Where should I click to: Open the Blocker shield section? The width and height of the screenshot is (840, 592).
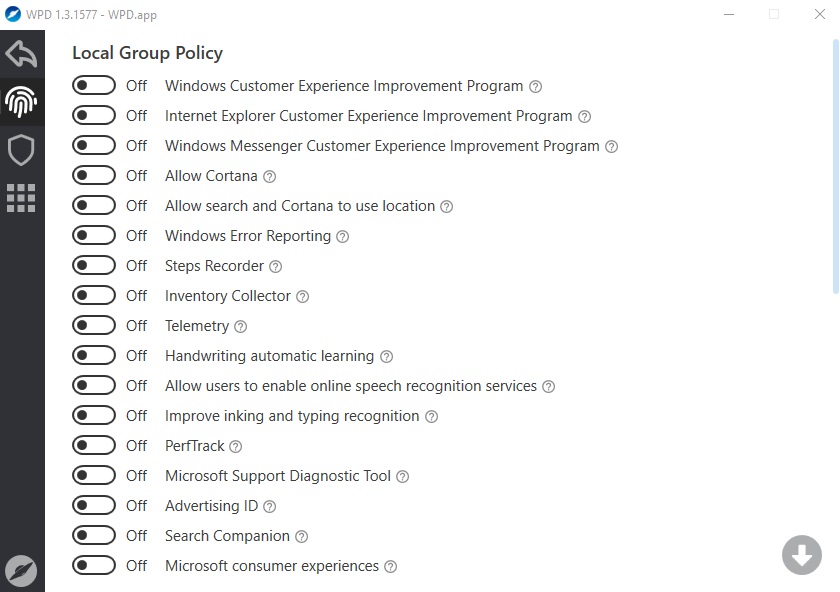[x=21, y=150]
